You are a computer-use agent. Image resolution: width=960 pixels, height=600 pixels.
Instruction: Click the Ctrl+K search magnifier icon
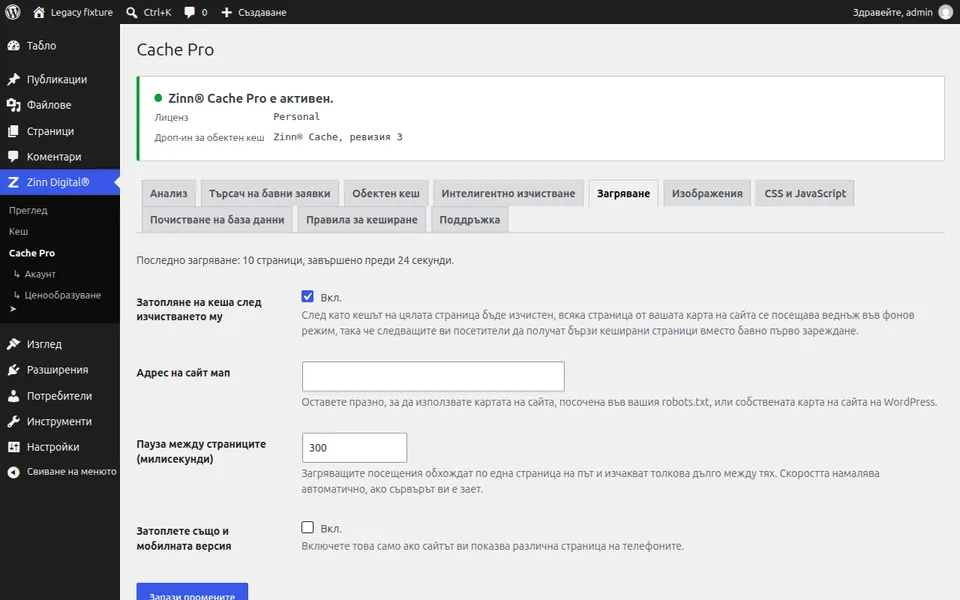[131, 12]
